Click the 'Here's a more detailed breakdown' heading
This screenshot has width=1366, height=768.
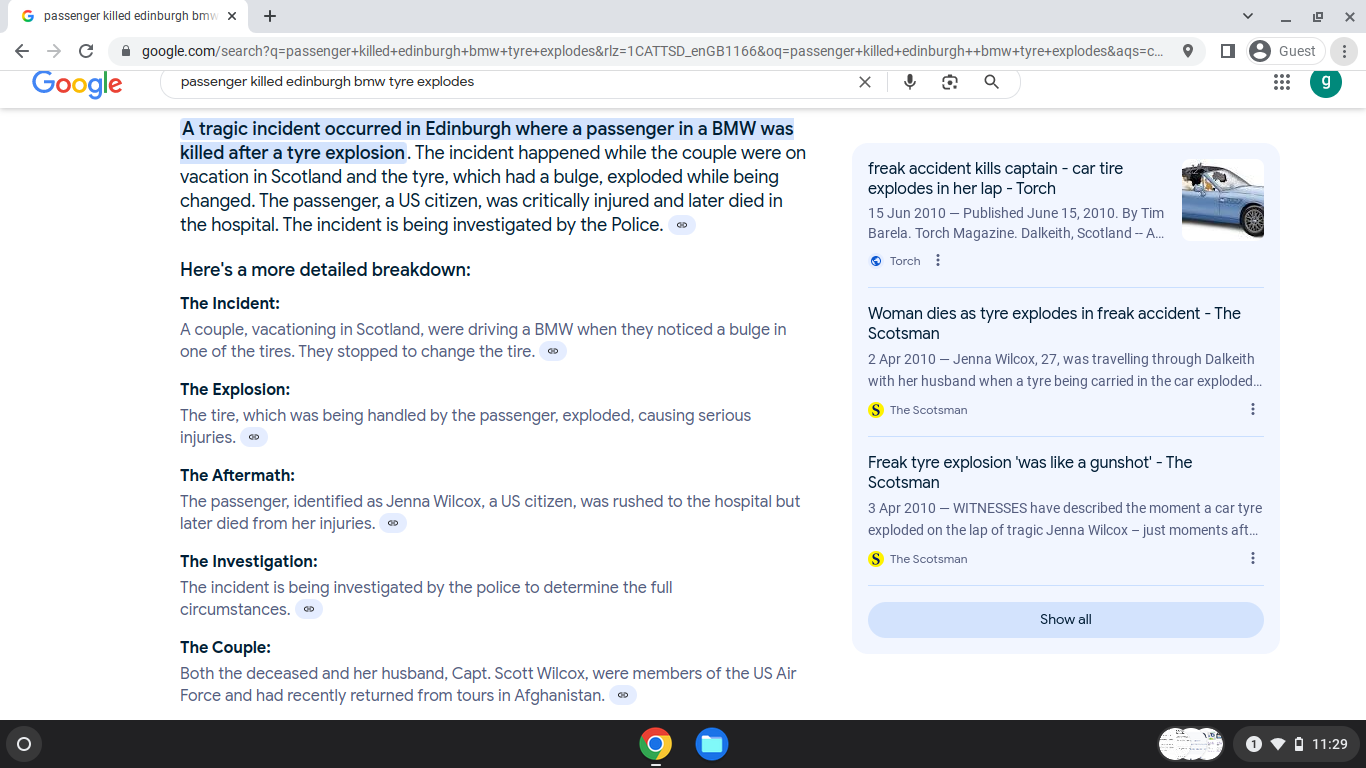click(325, 270)
